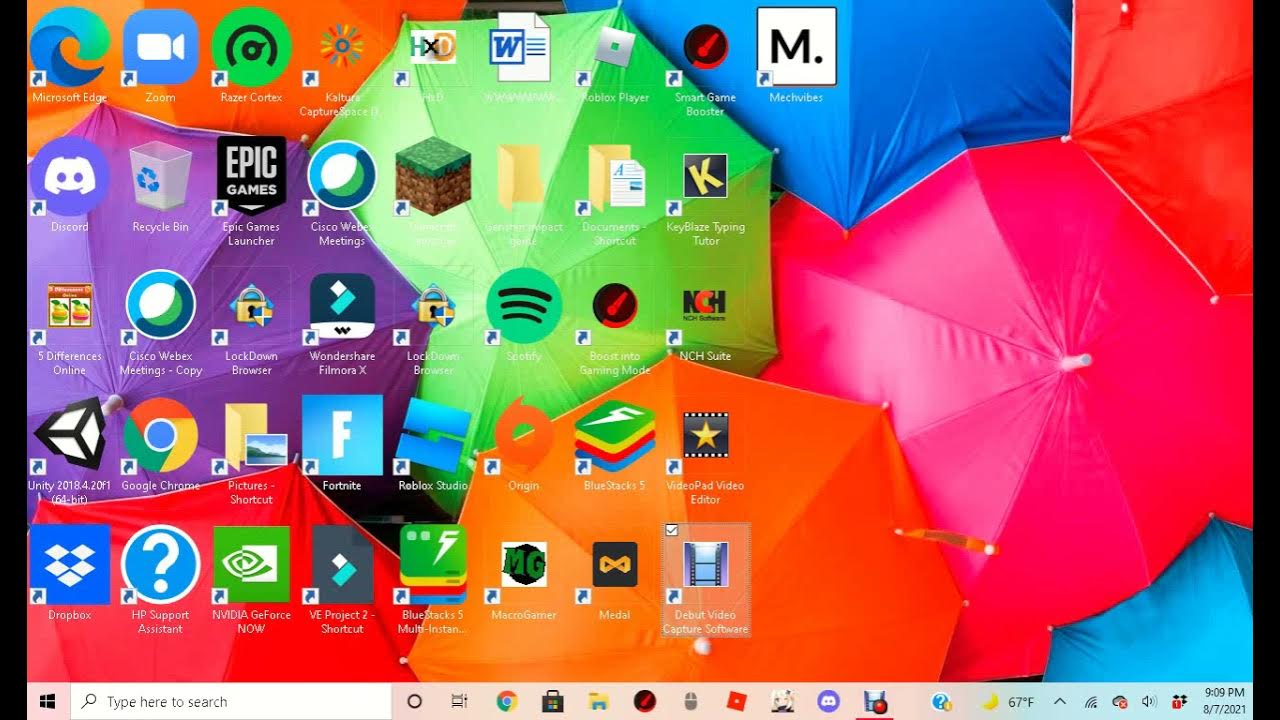Click the Dropbox desktop shortcut

(69, 565)
